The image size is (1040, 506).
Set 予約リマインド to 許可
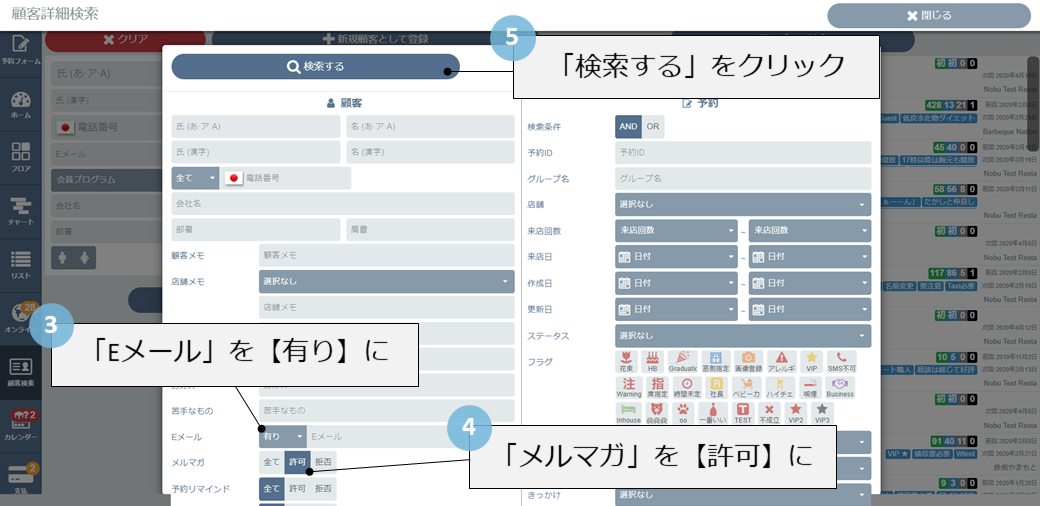pos(297,488)
